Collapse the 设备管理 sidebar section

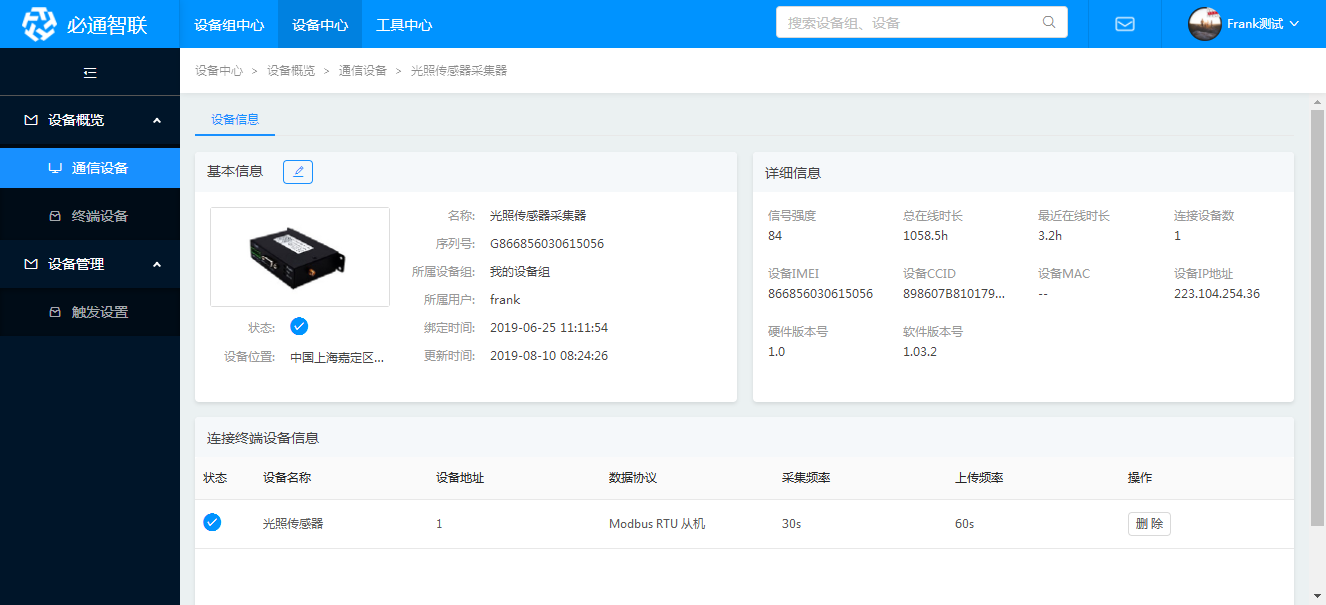click(157, 264)
